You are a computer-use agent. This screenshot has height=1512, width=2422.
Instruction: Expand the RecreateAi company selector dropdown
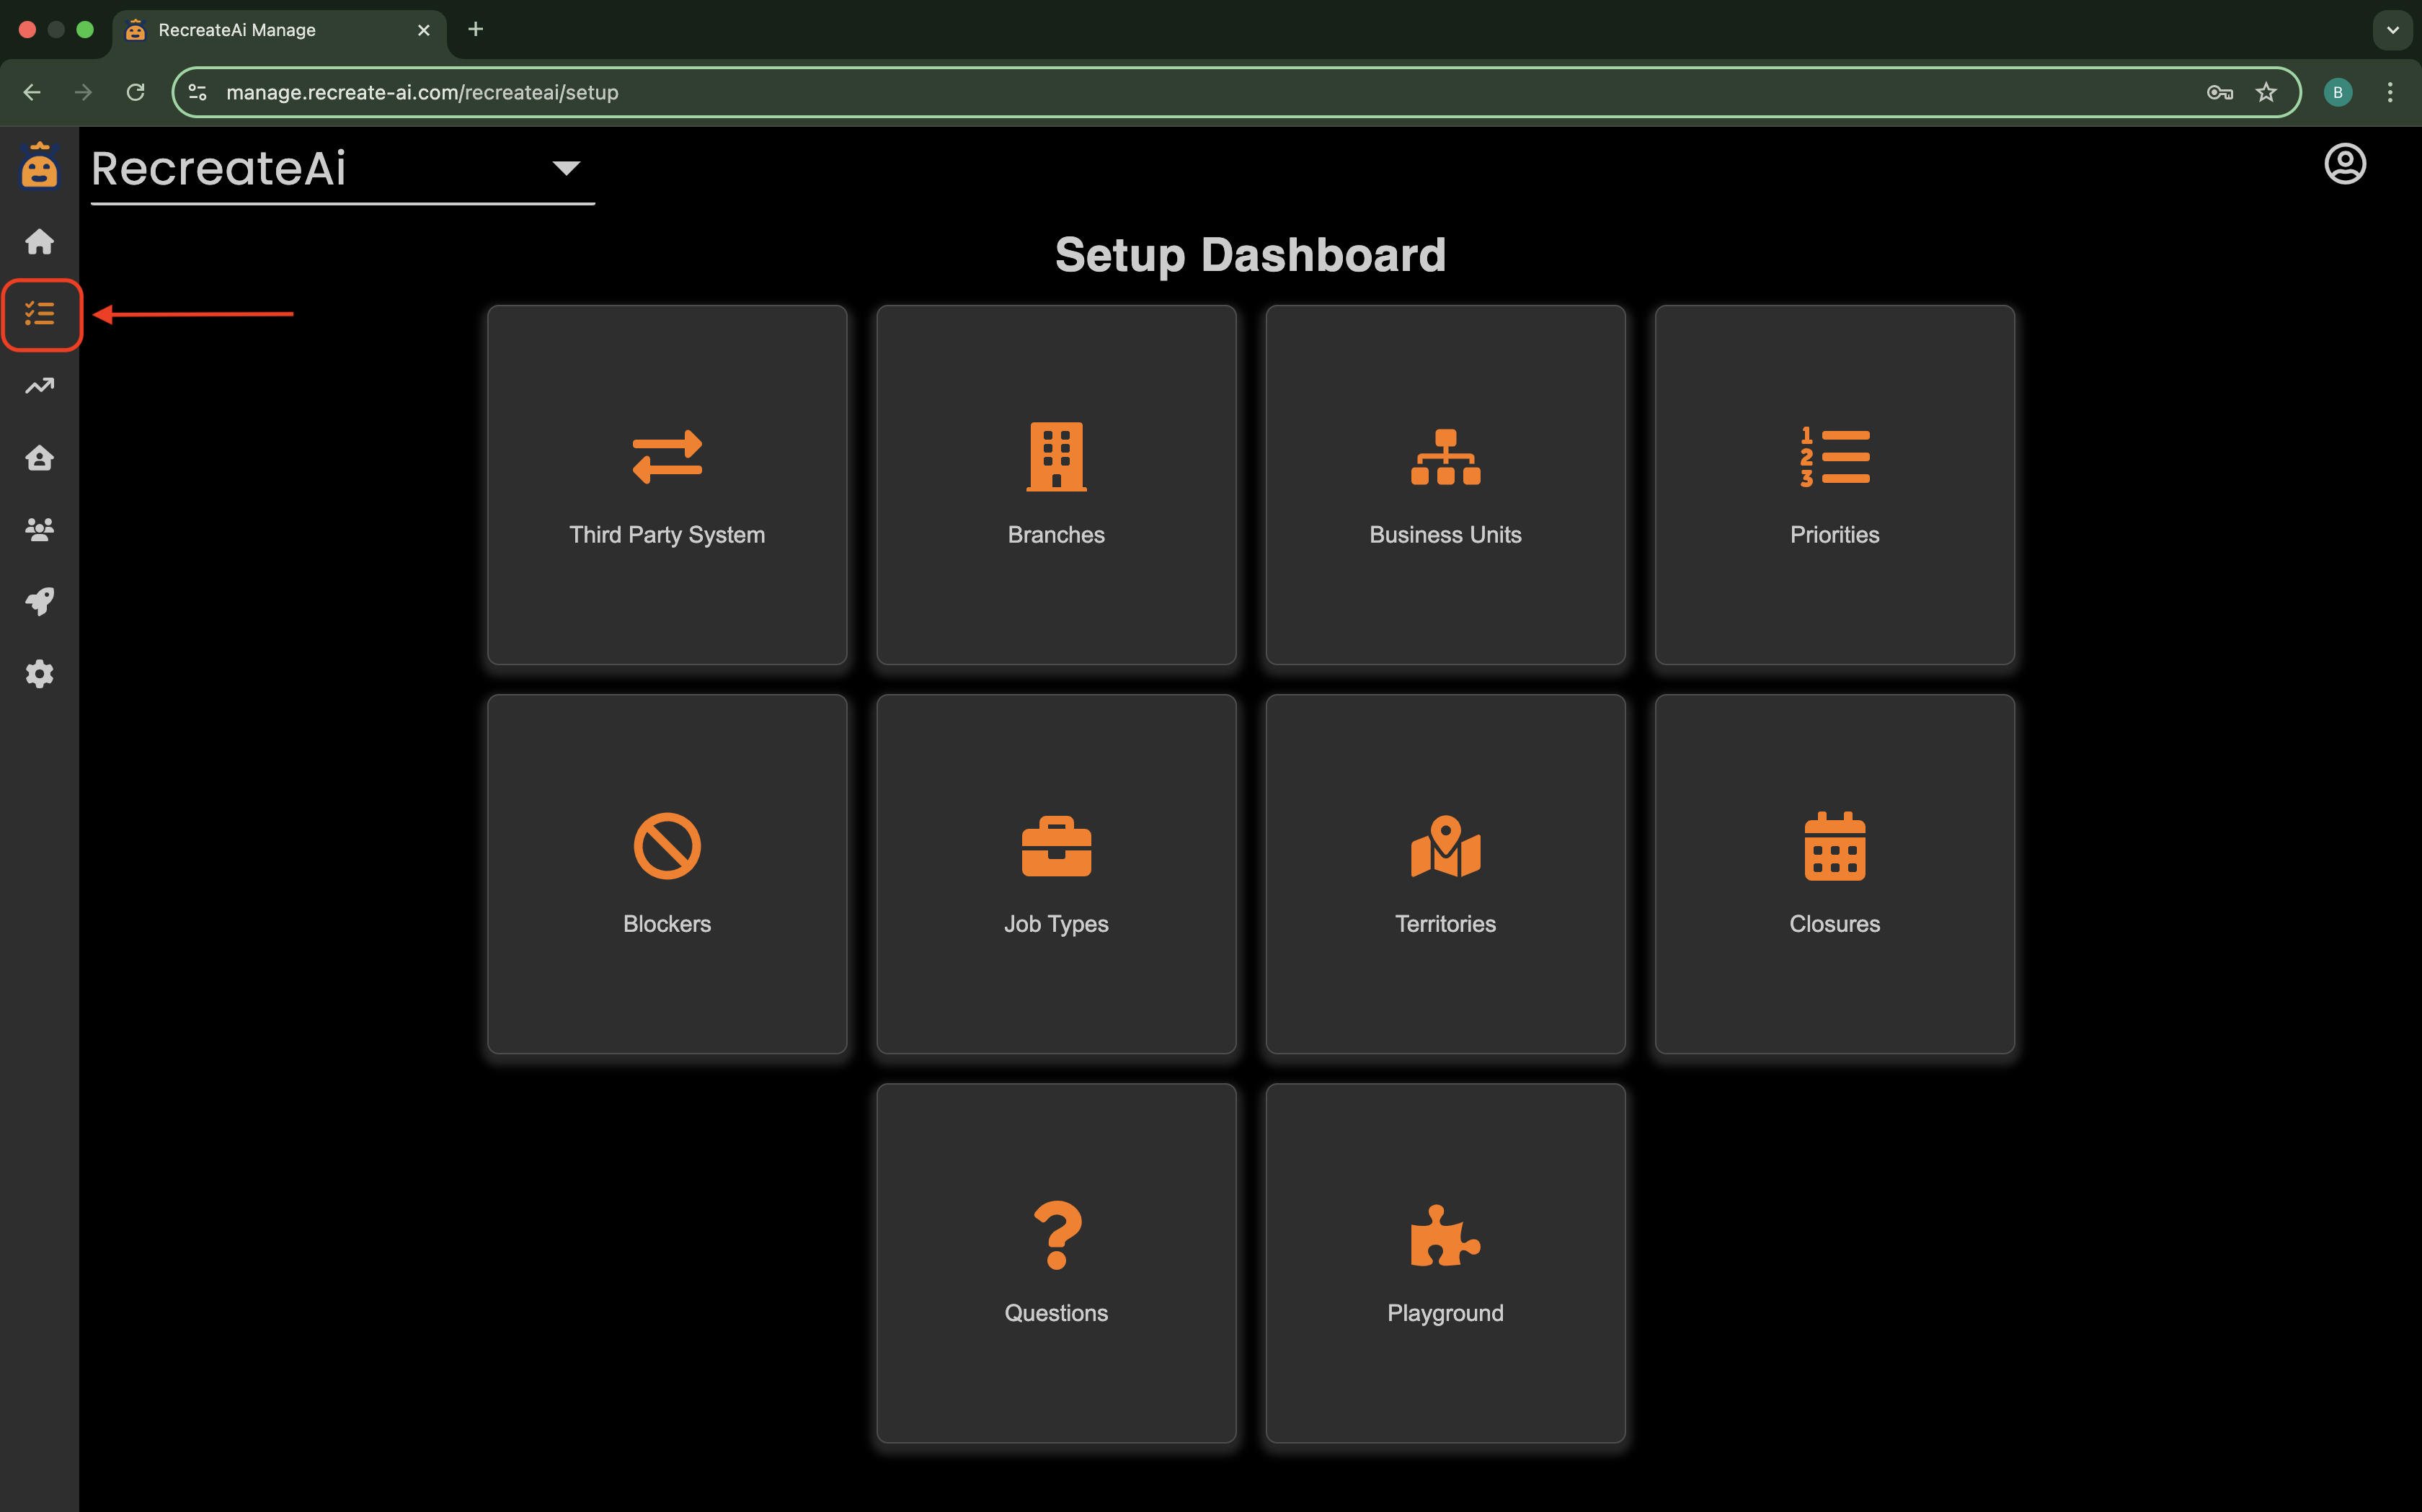click(x=566, y=168)
